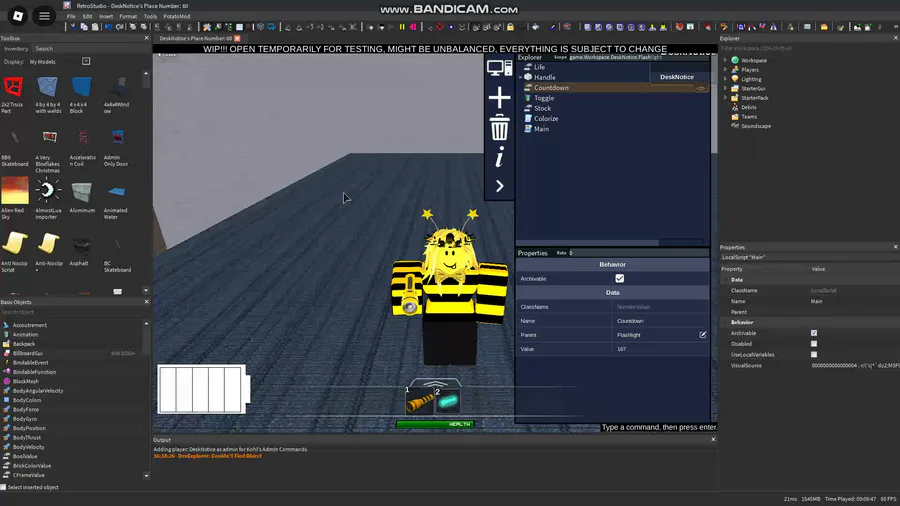Toggle Archivable checkbox in in-game Properties

click(x=619, y=278)
